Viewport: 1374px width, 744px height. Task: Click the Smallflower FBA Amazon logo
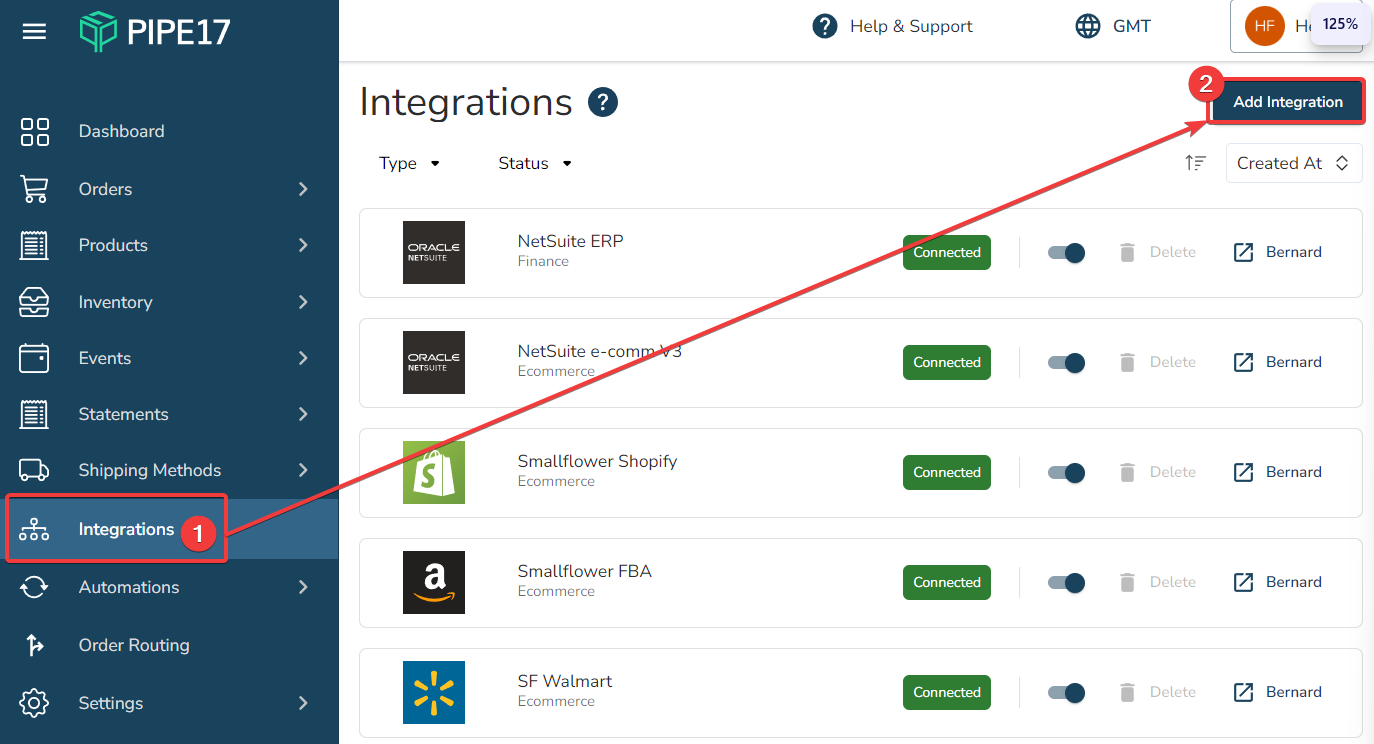click(x=434, y=582)
